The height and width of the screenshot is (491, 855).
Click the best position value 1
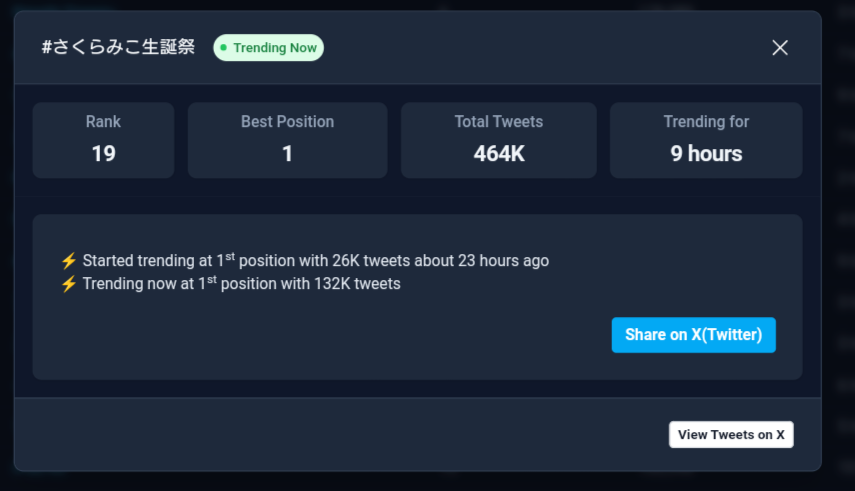(x=287, y=154)
